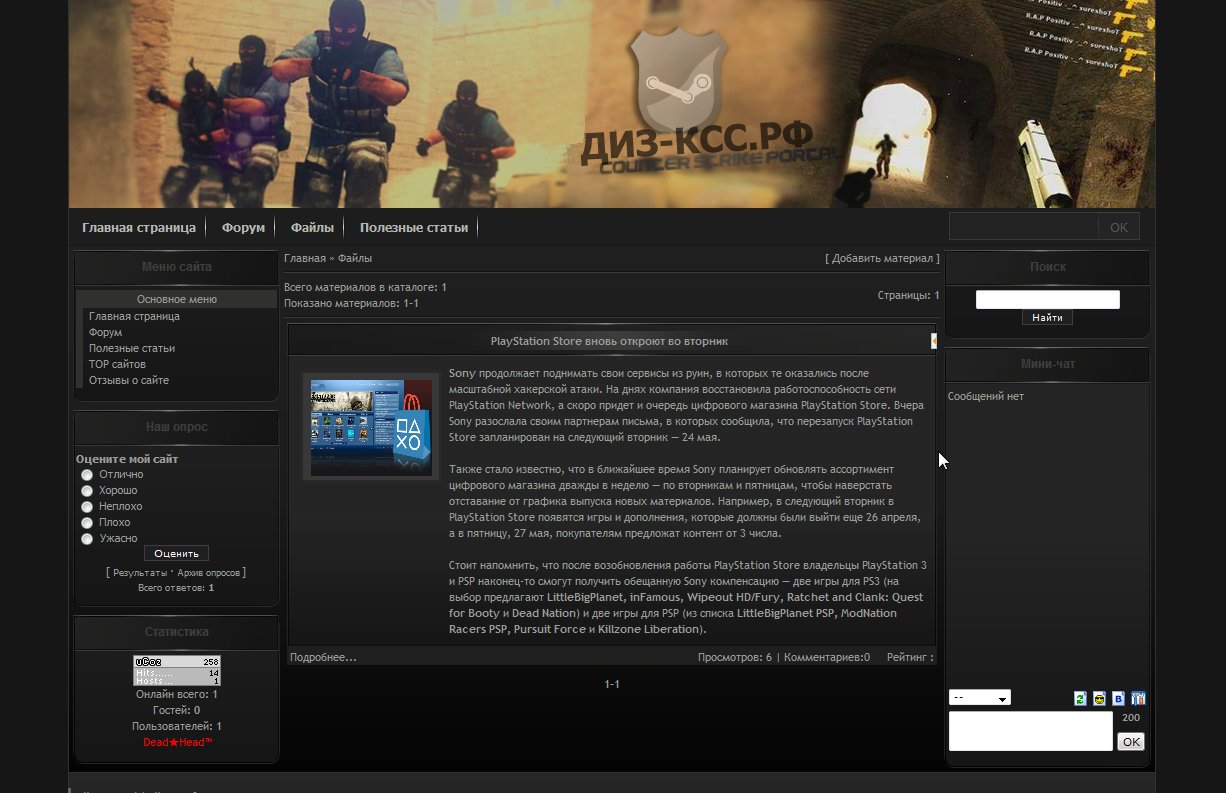Screen dimensions: 1226x793
Task: Open the smiley picker in mini-chat
Action: coord(1099,698)
